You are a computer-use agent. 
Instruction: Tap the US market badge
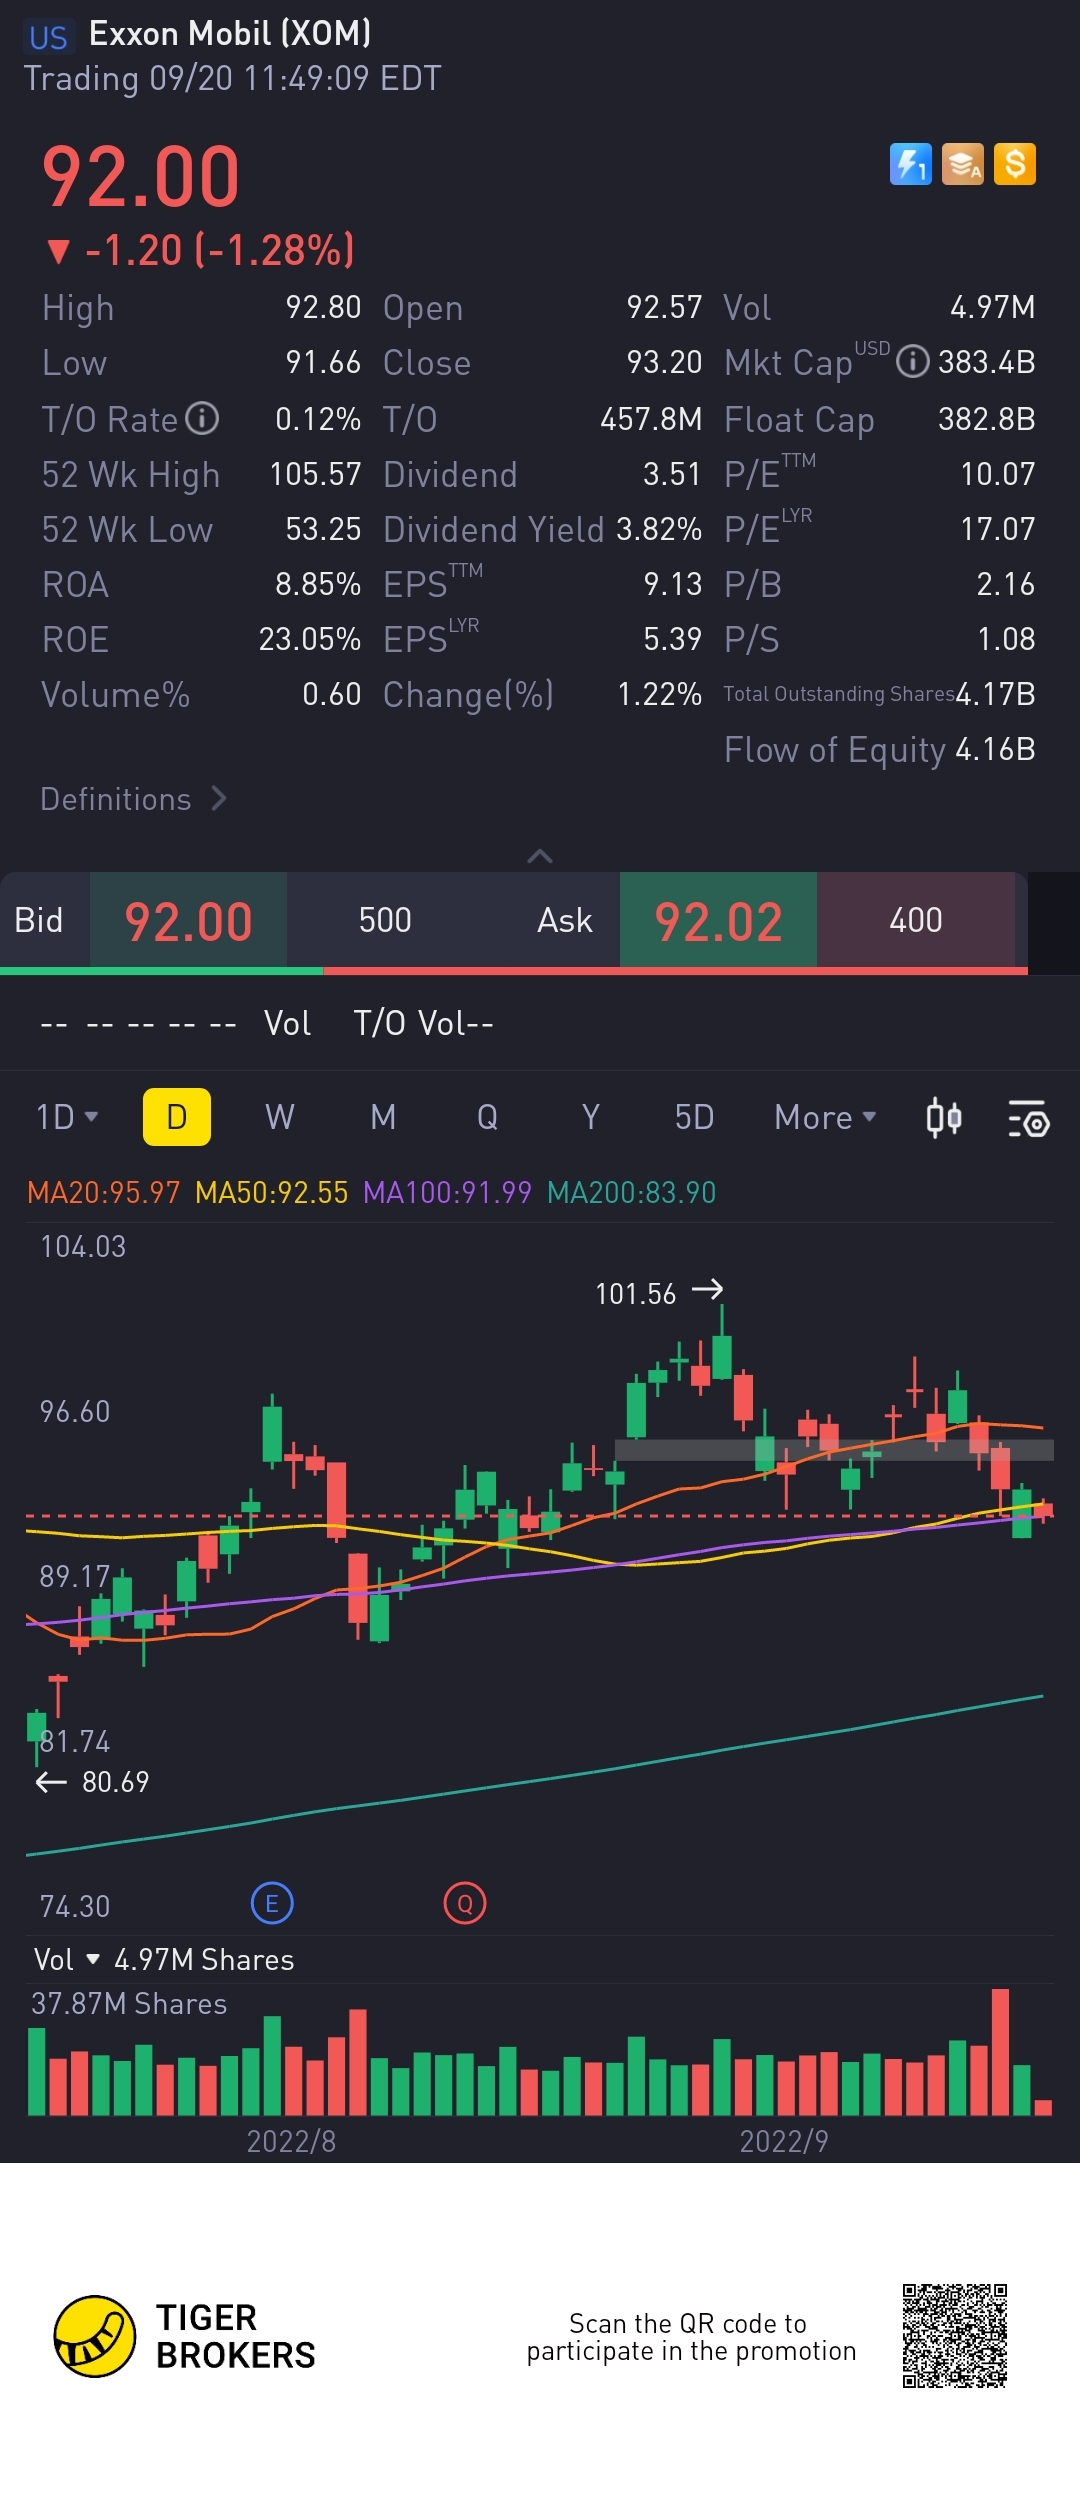coord(48,38)
